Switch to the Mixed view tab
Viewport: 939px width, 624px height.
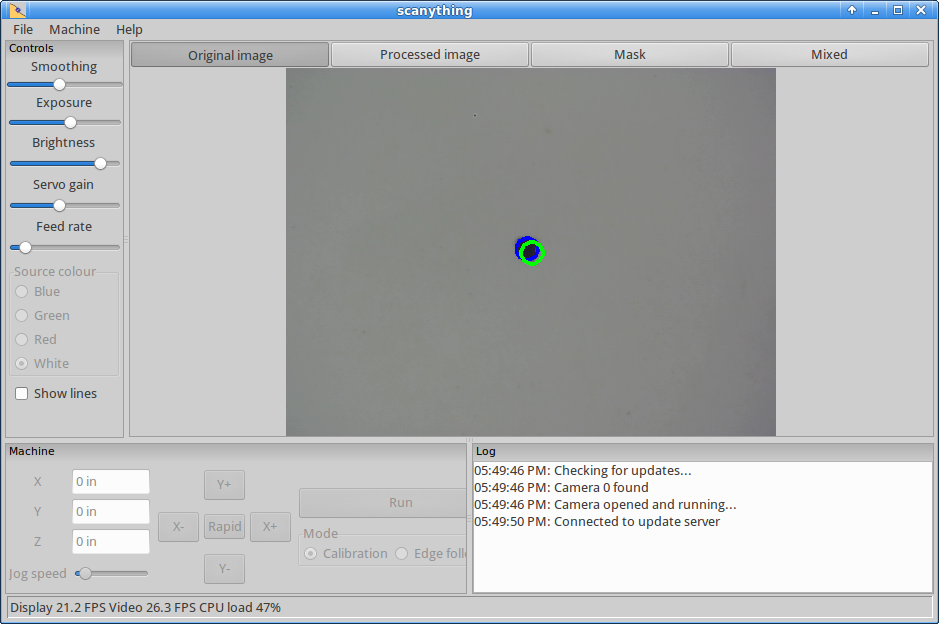click(829, 54)
